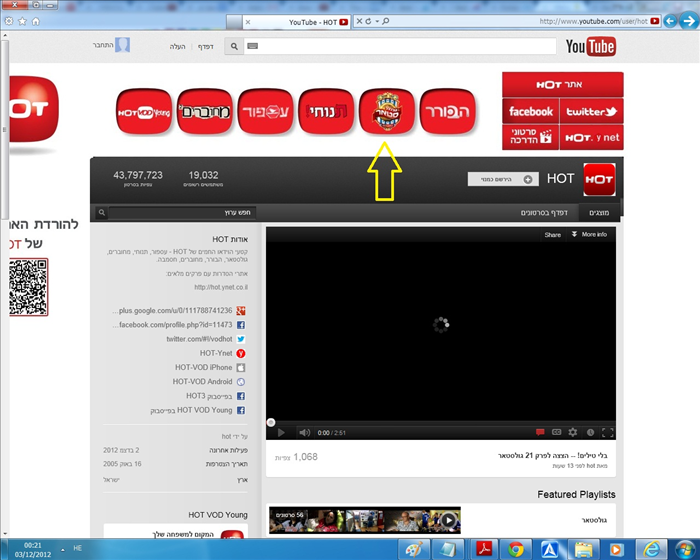This screenshot has height=560, width=700.
Task: Select the דפדף בסרטונים channel tab
Action: [x=544, y=213]
